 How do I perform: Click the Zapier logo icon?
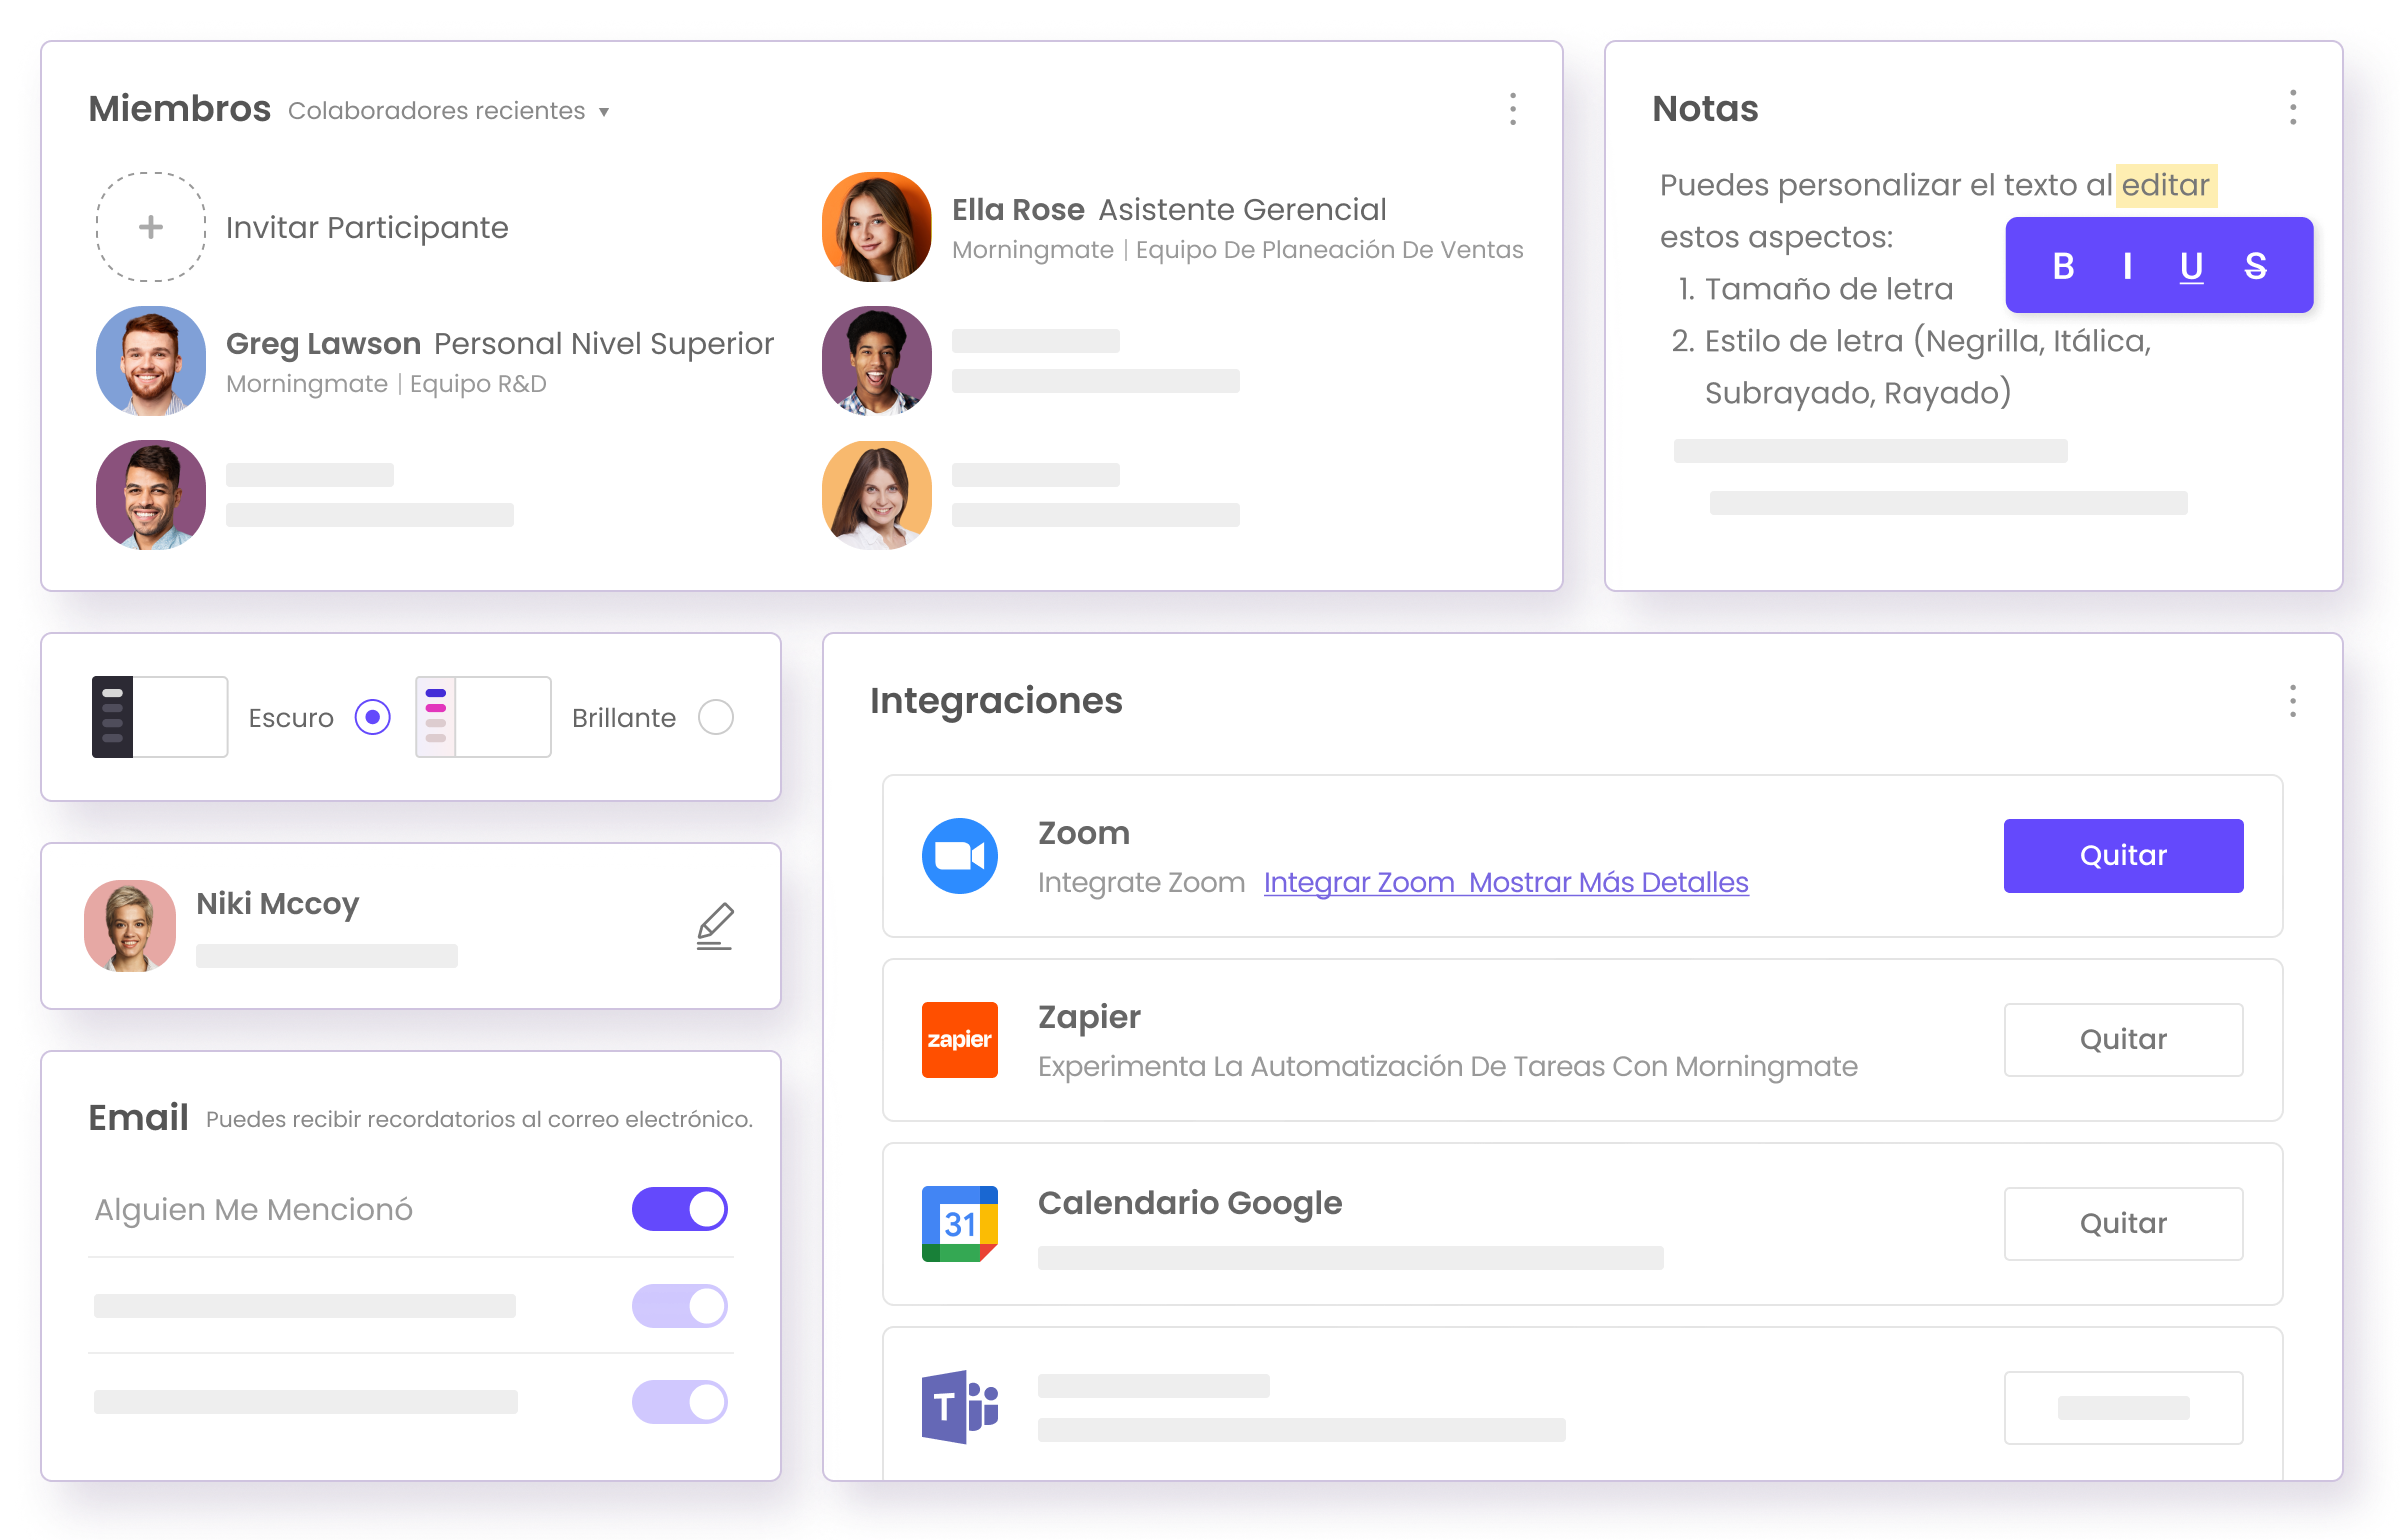(959, 1040)
